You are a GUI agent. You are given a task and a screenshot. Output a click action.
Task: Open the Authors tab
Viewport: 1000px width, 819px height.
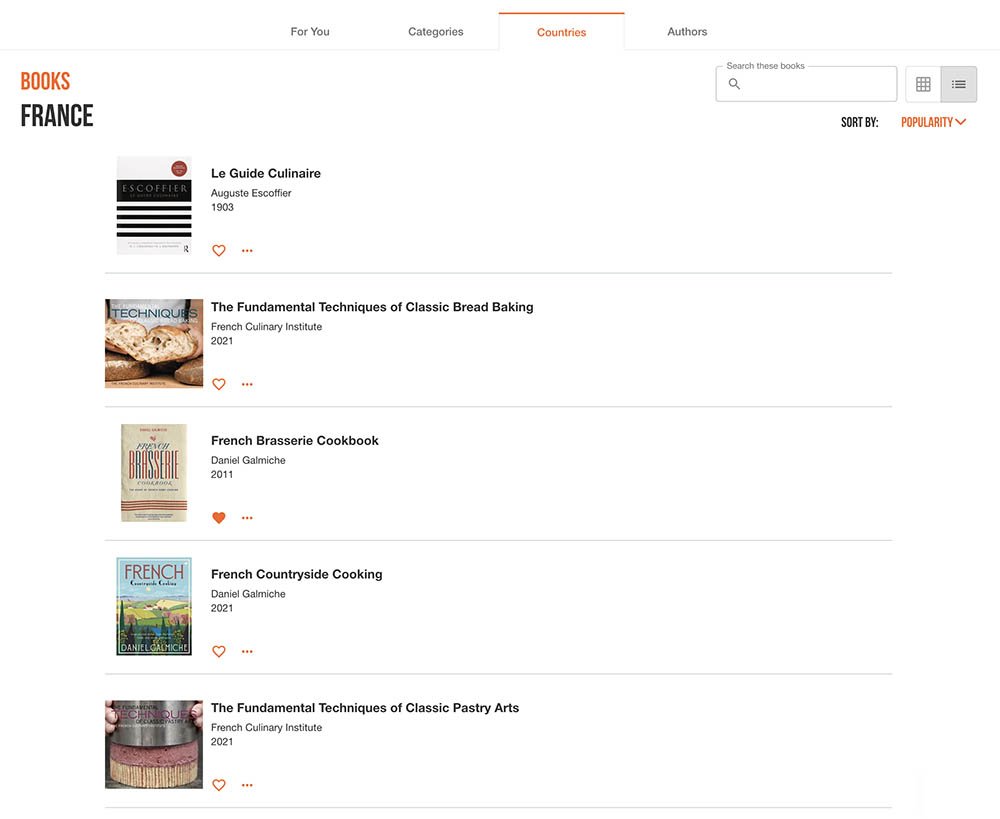[x=687, y=31]
